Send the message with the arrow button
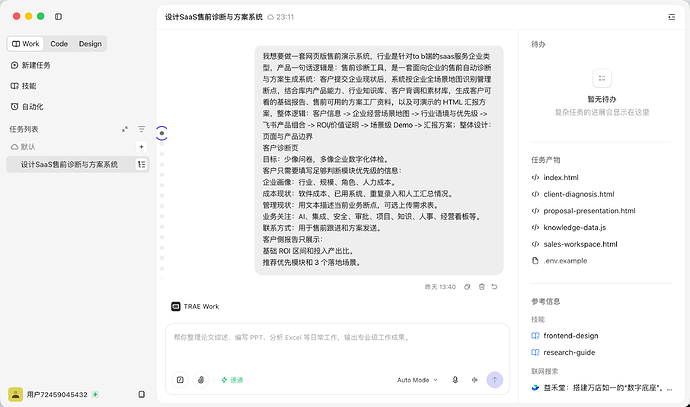690x407 pixels. coord(495,380)
